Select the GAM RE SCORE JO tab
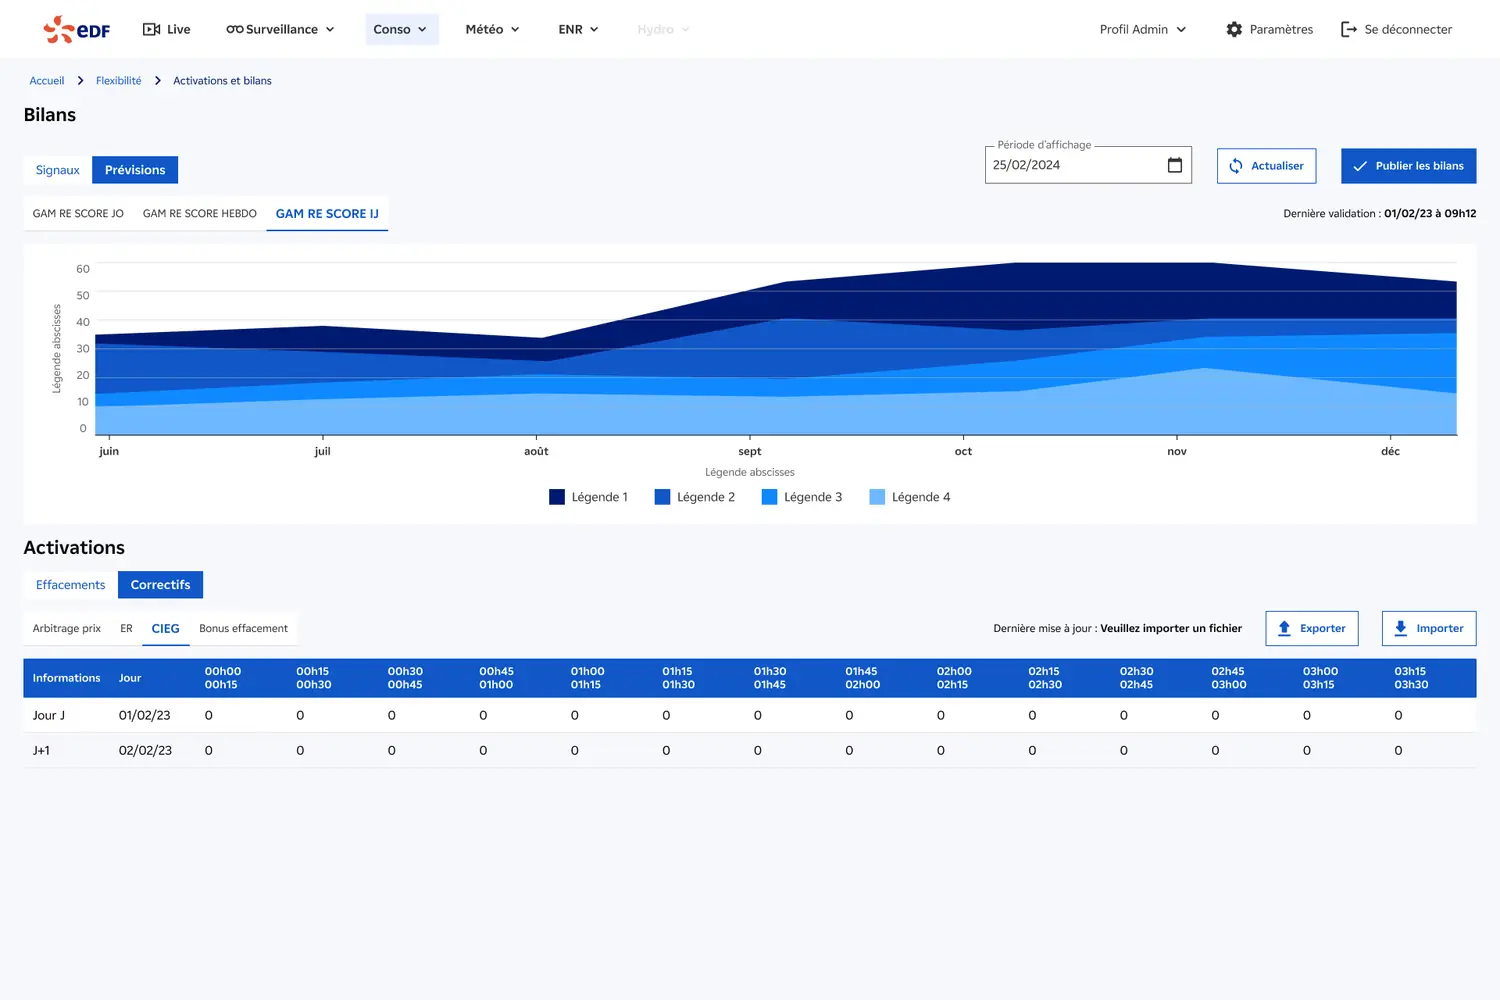The width and height of the screenshot is (1500, 1000). coord(78,214)
